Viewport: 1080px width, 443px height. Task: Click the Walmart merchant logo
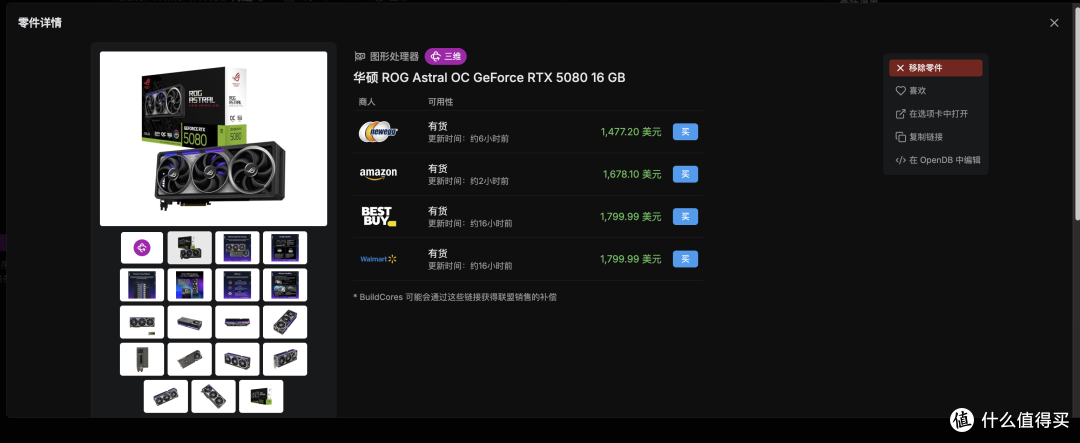[378, 259]
